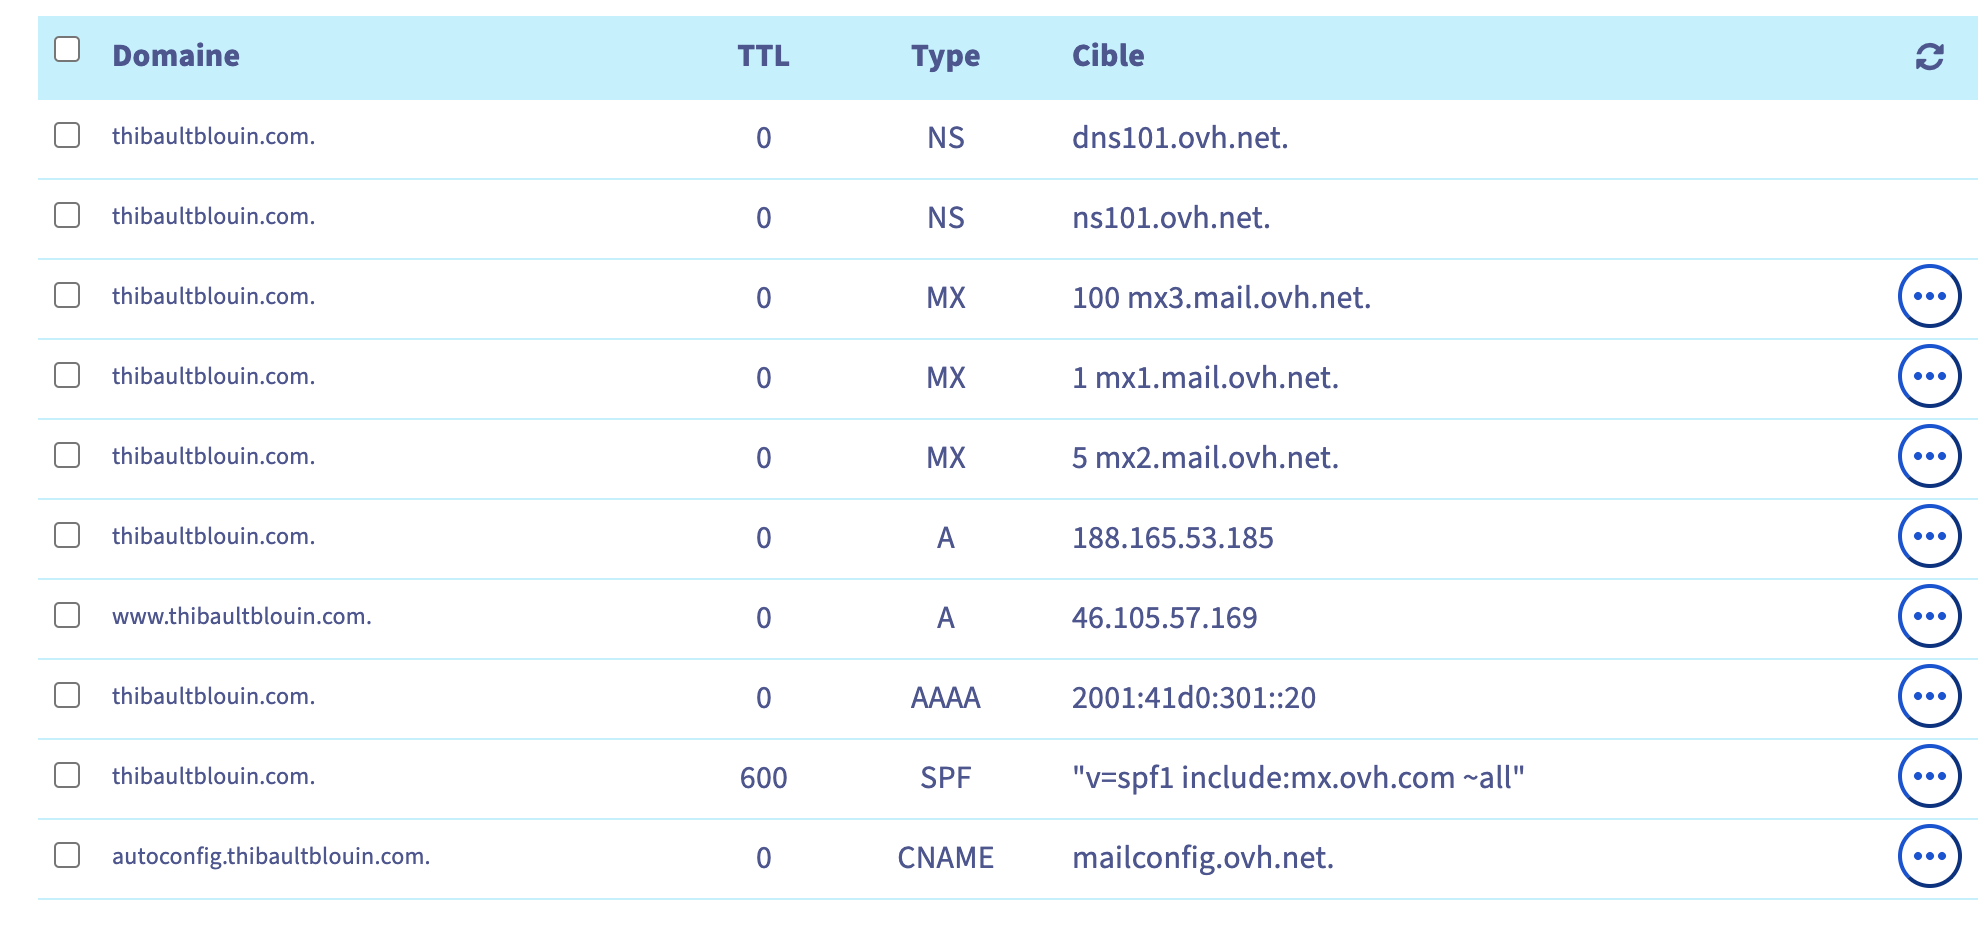Click the autoconfig.thibaultblouin.com. domain text
The image size is (1988, 930).
[271, 856]
